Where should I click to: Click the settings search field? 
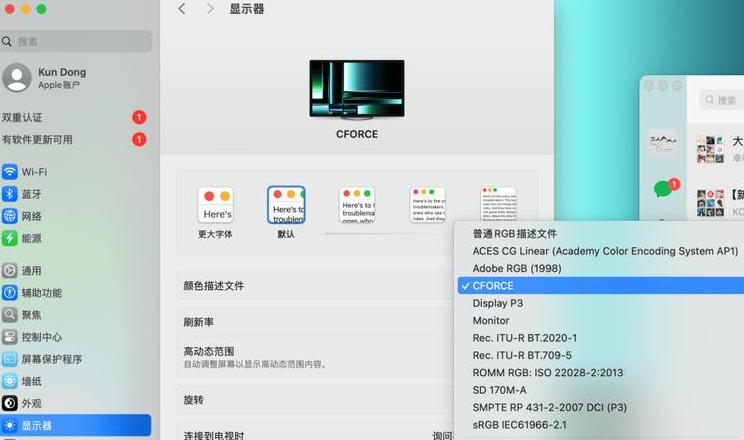[76, 41]
